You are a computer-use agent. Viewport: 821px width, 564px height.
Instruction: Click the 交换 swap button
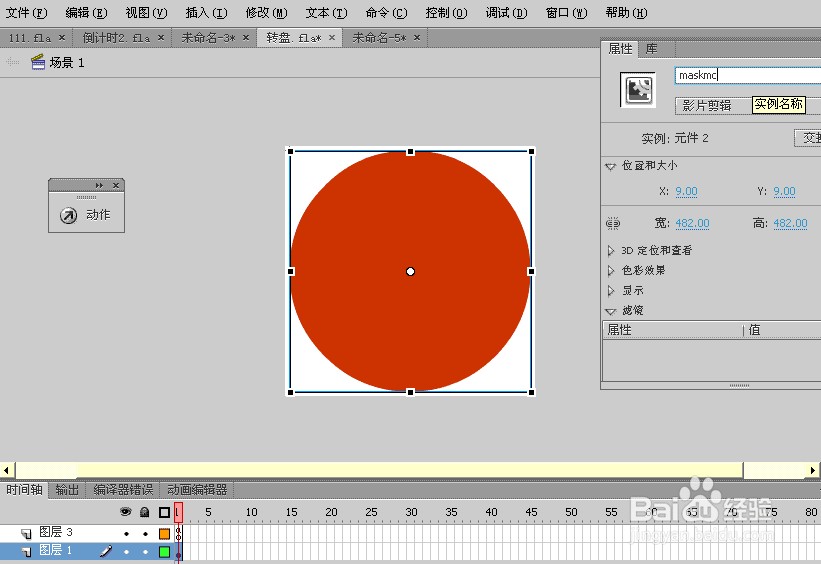click(808, 138)
